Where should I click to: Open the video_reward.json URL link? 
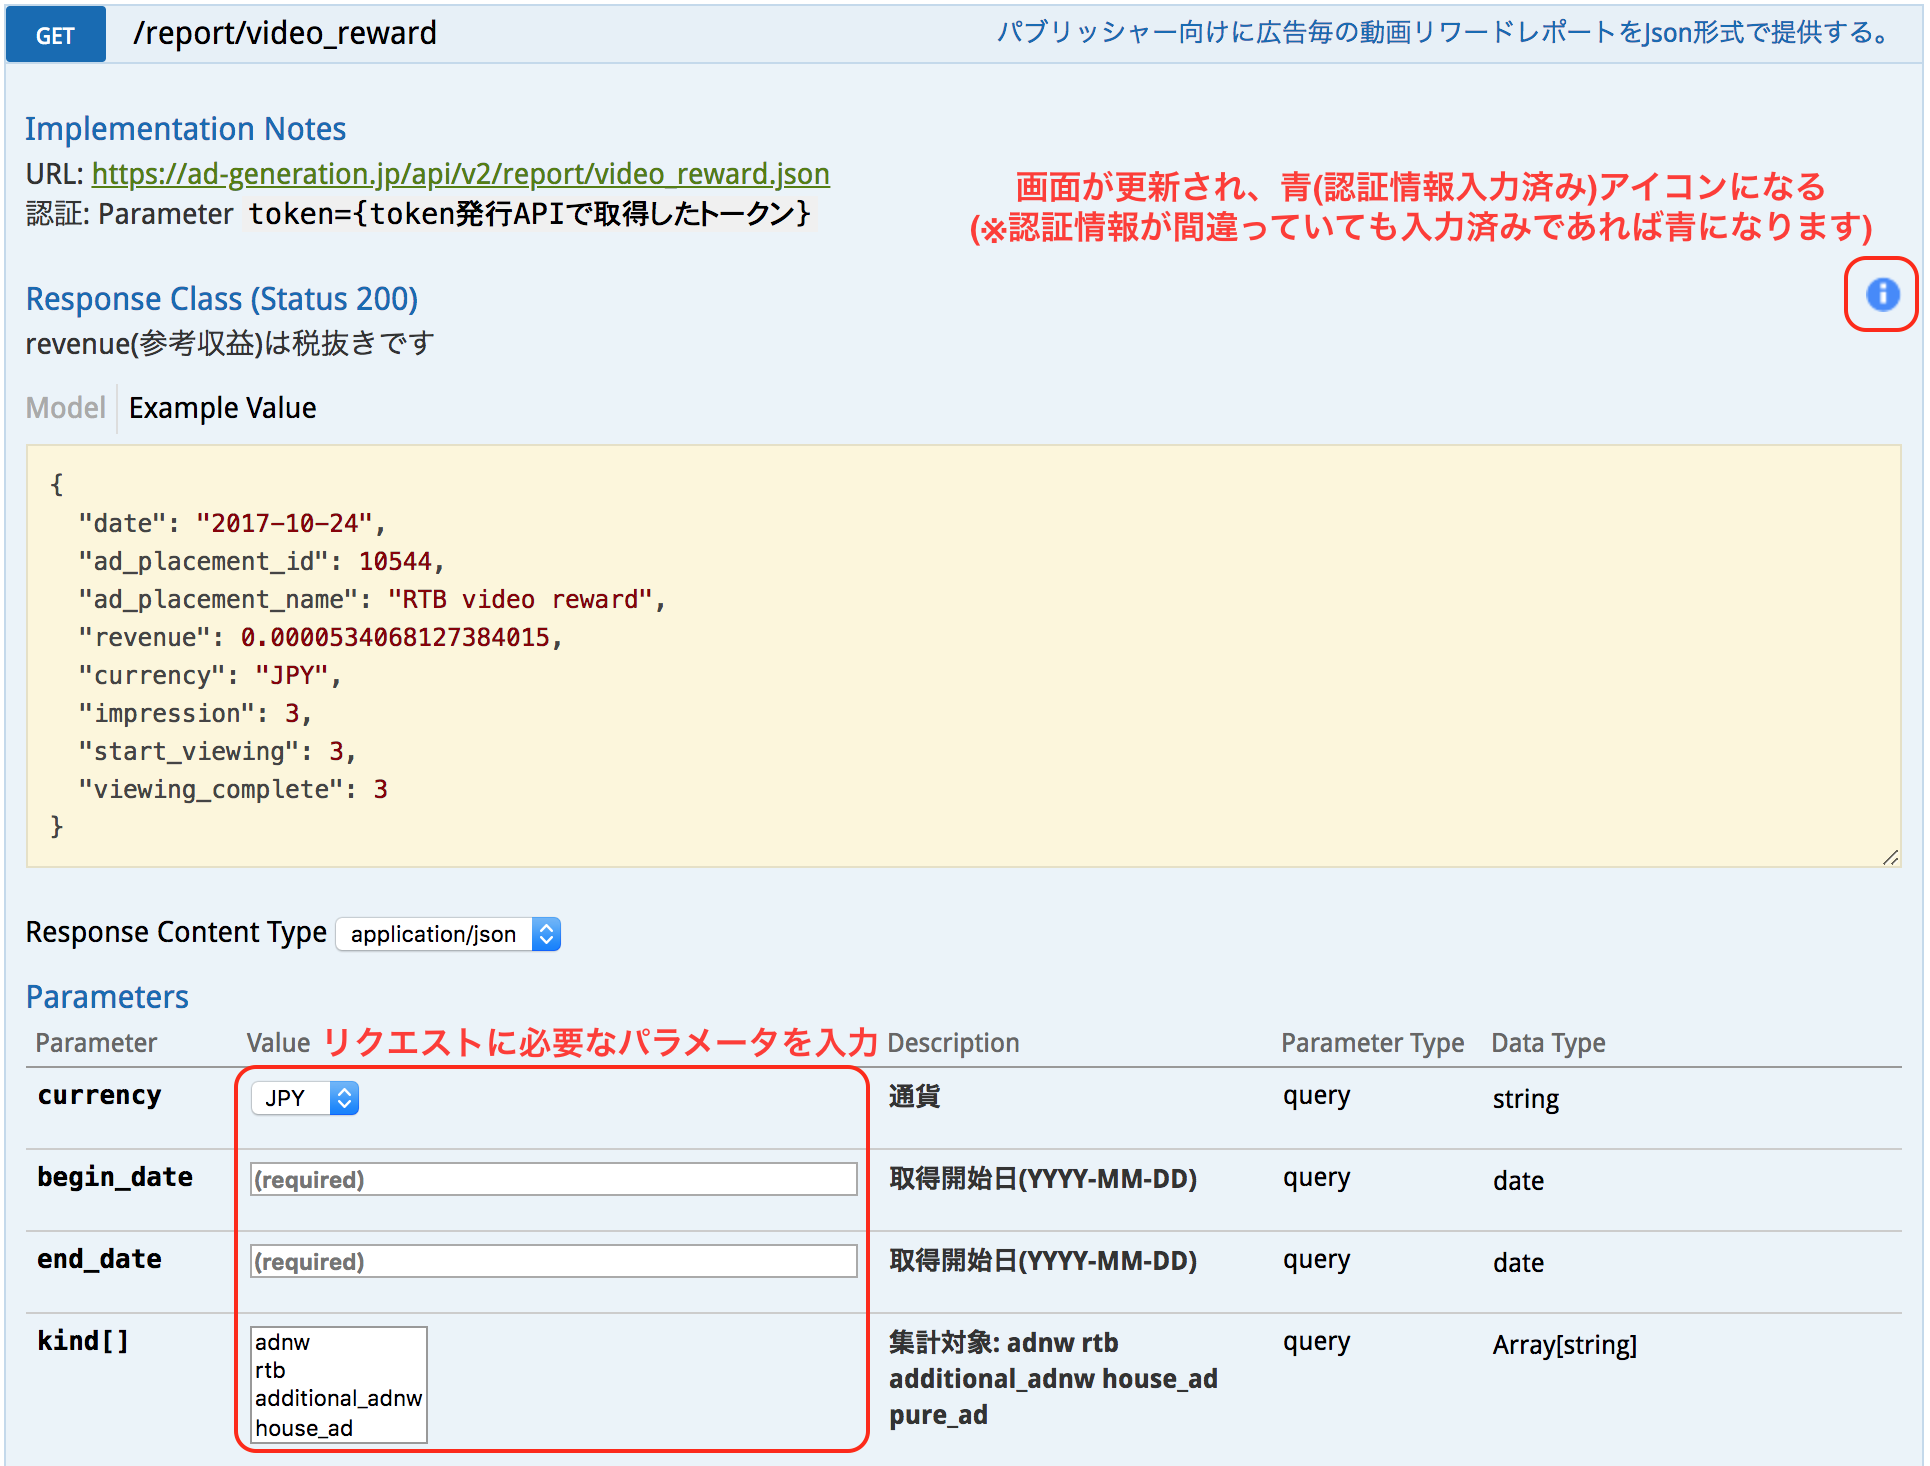pyautogui.click(x=460, y=173)
